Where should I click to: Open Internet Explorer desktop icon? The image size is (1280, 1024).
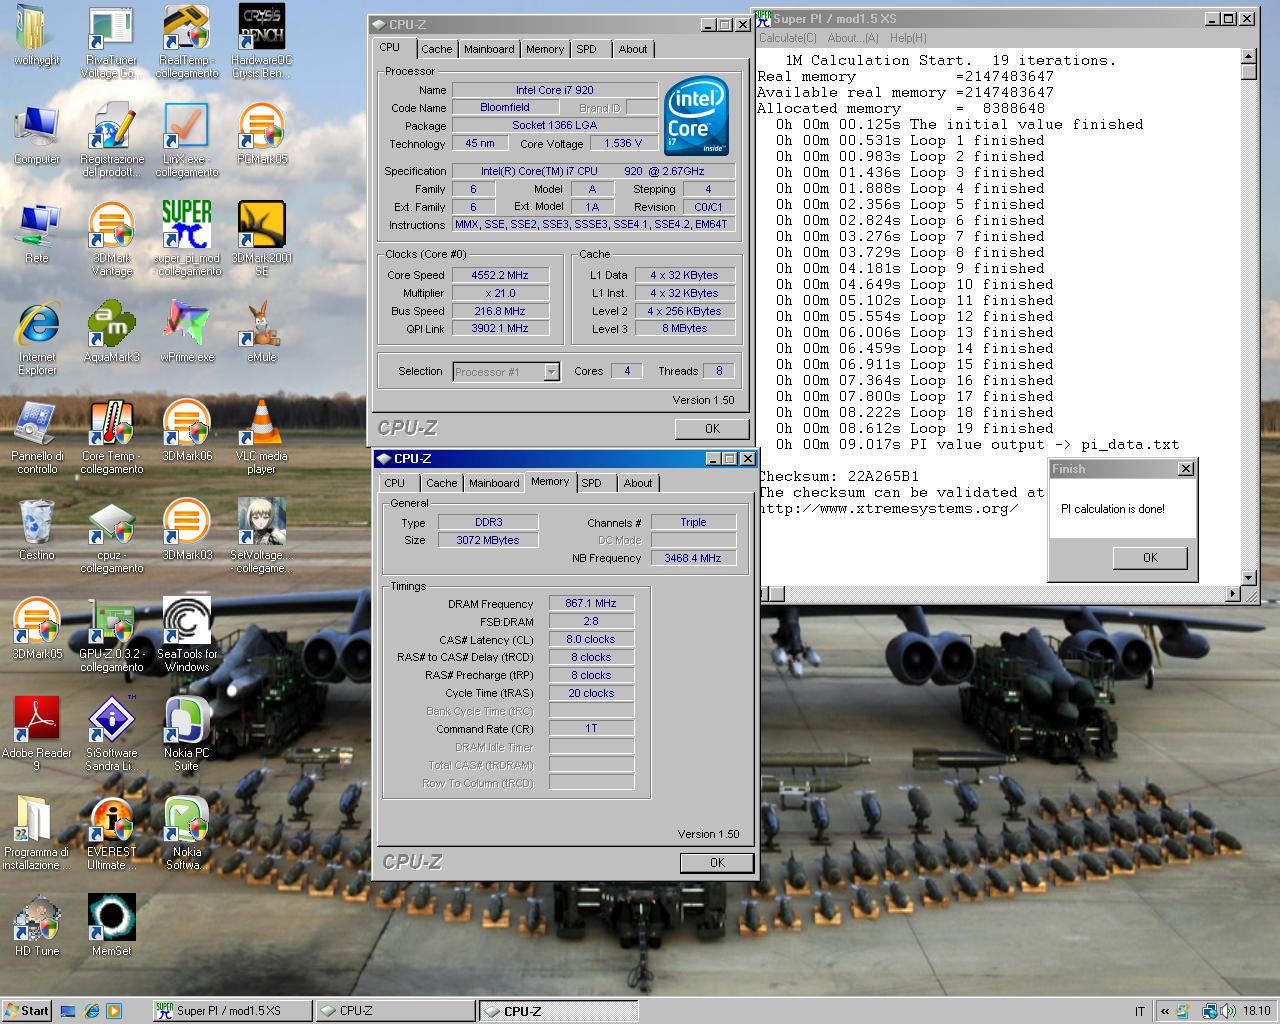[x=37, y=338]
